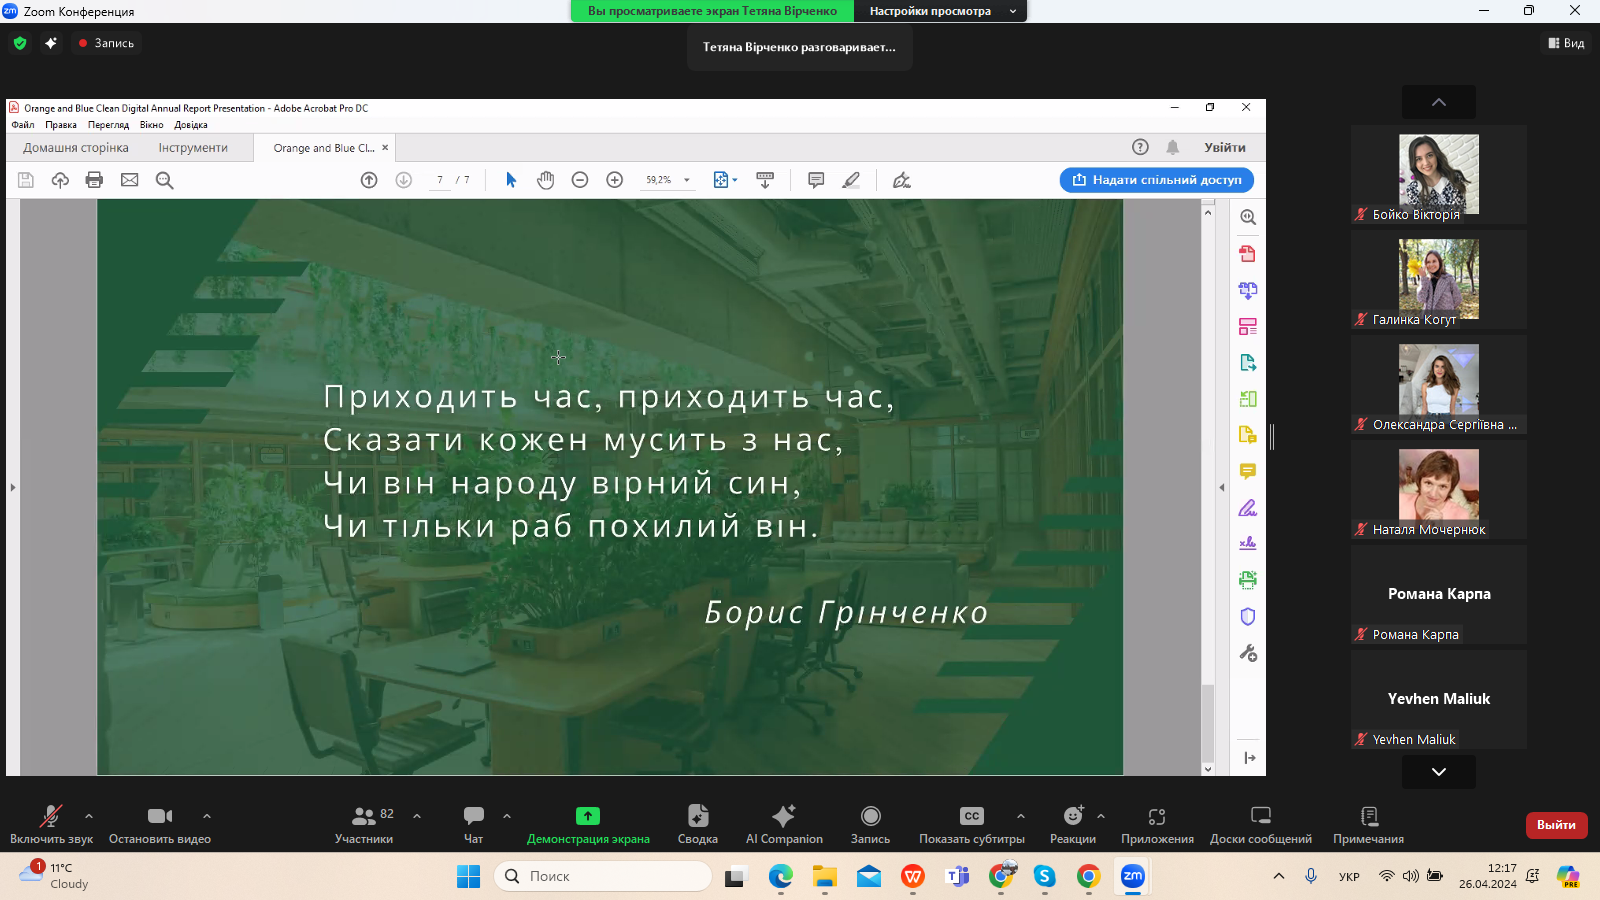The height and width of the screenshot is (900, 1600).
Task: Open the Whiteboards (Доски сообщений) panel
Action: (1260, 824)
